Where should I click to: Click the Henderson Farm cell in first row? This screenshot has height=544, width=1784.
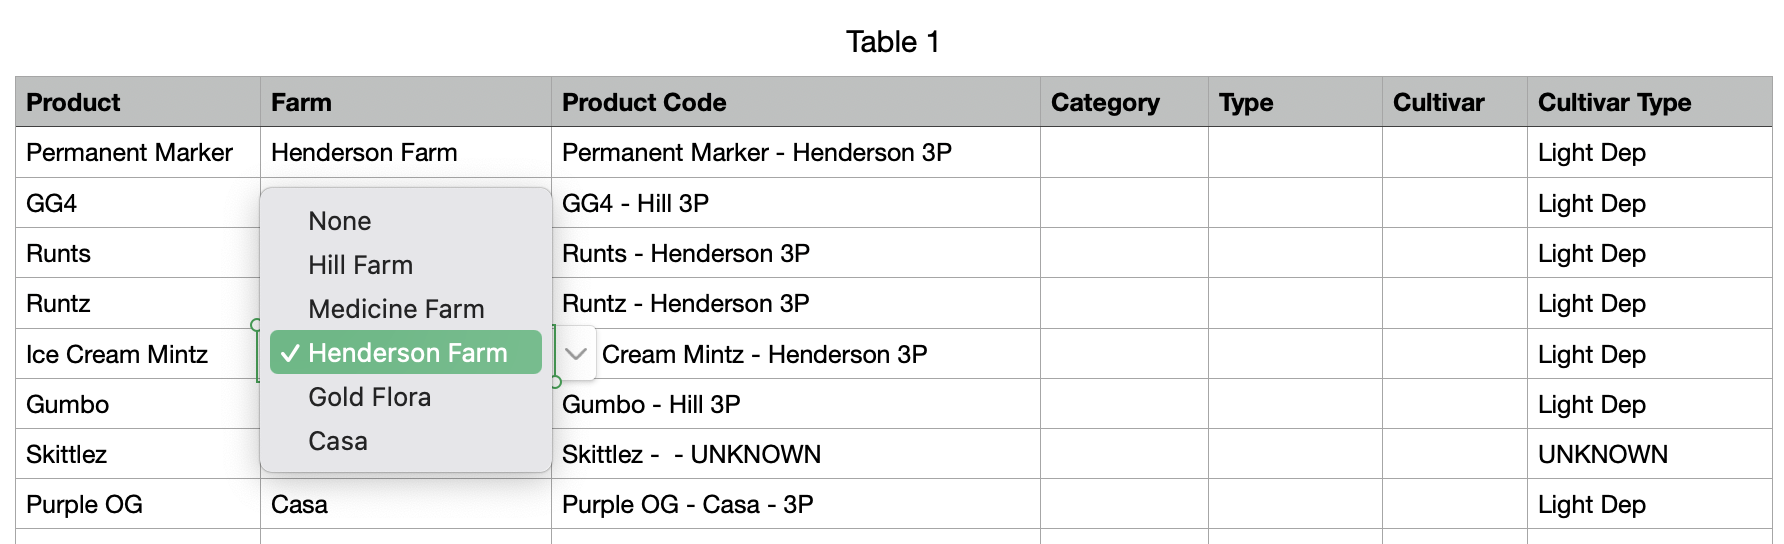[406, 152]
